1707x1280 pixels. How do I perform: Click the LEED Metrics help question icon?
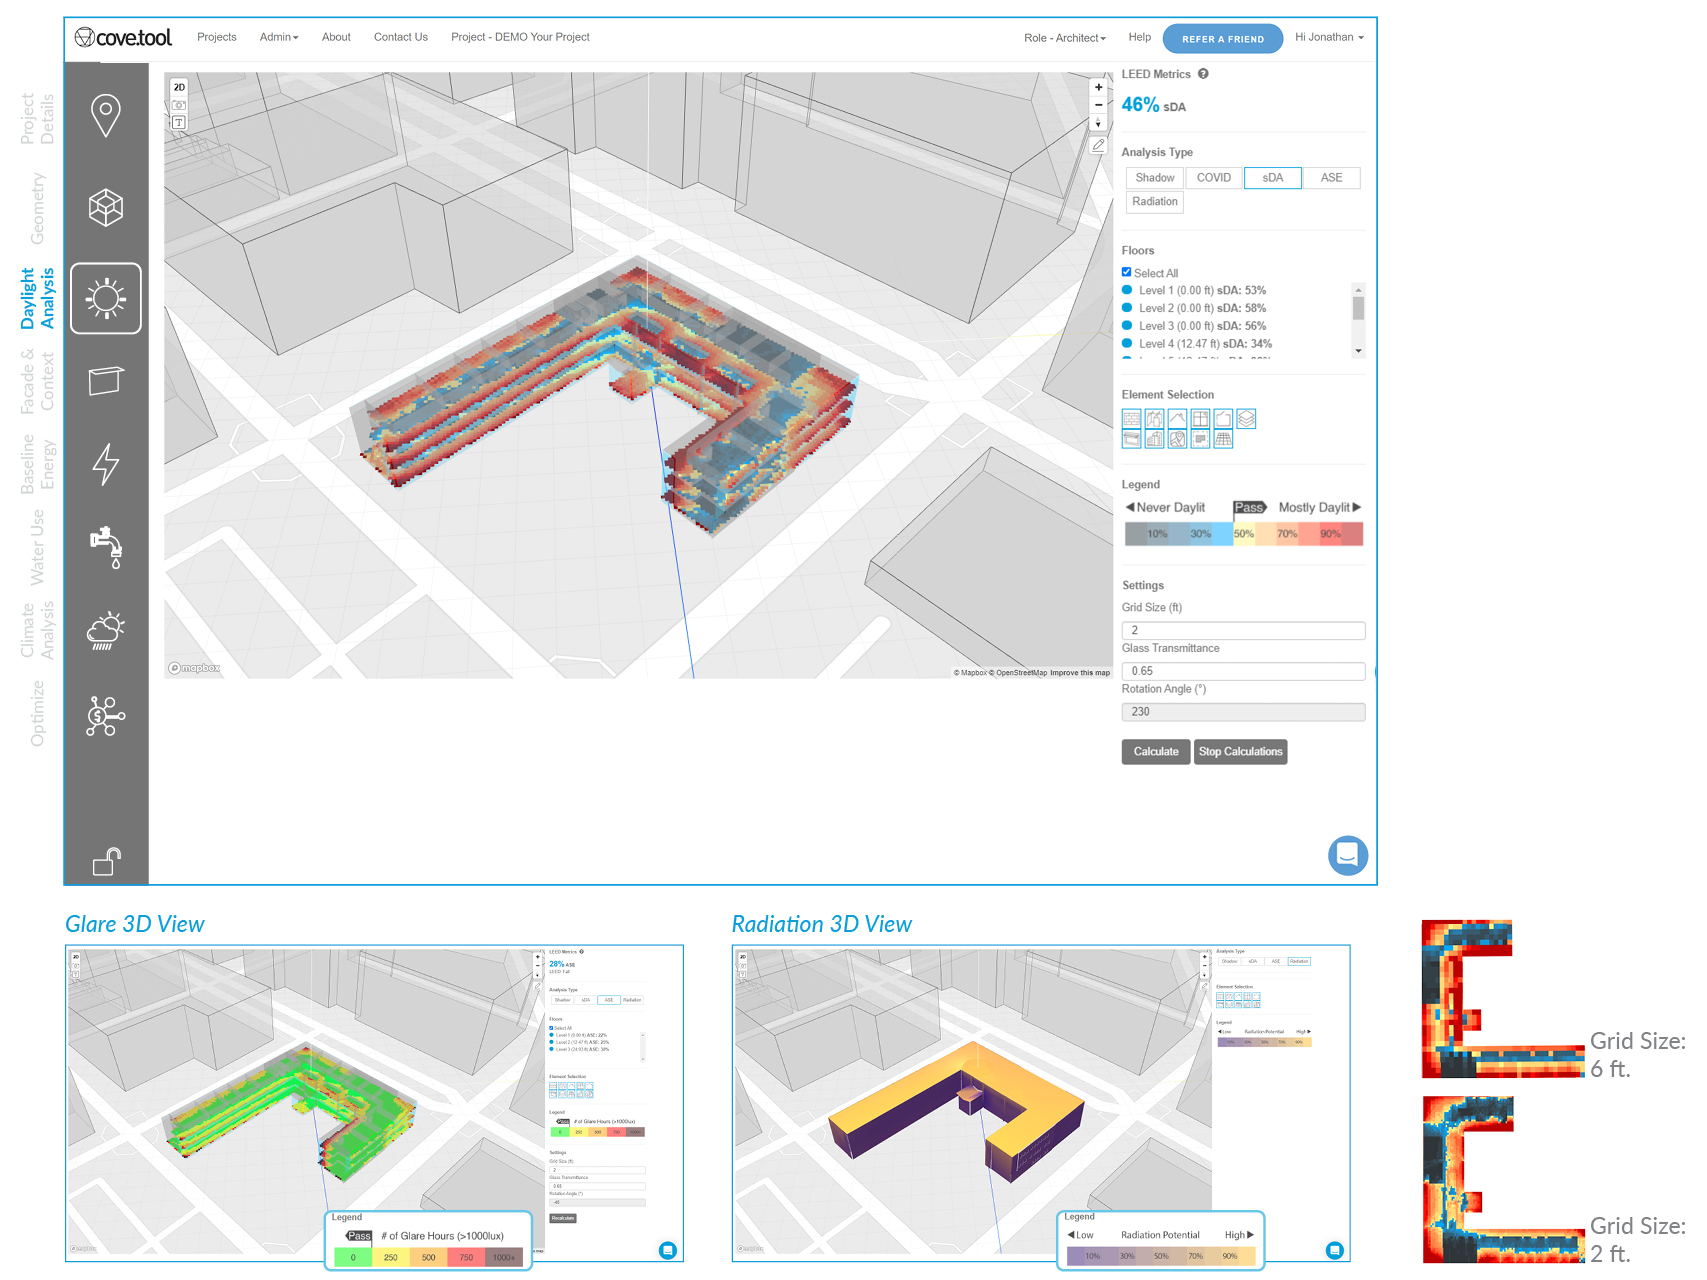coord(1203,74)
